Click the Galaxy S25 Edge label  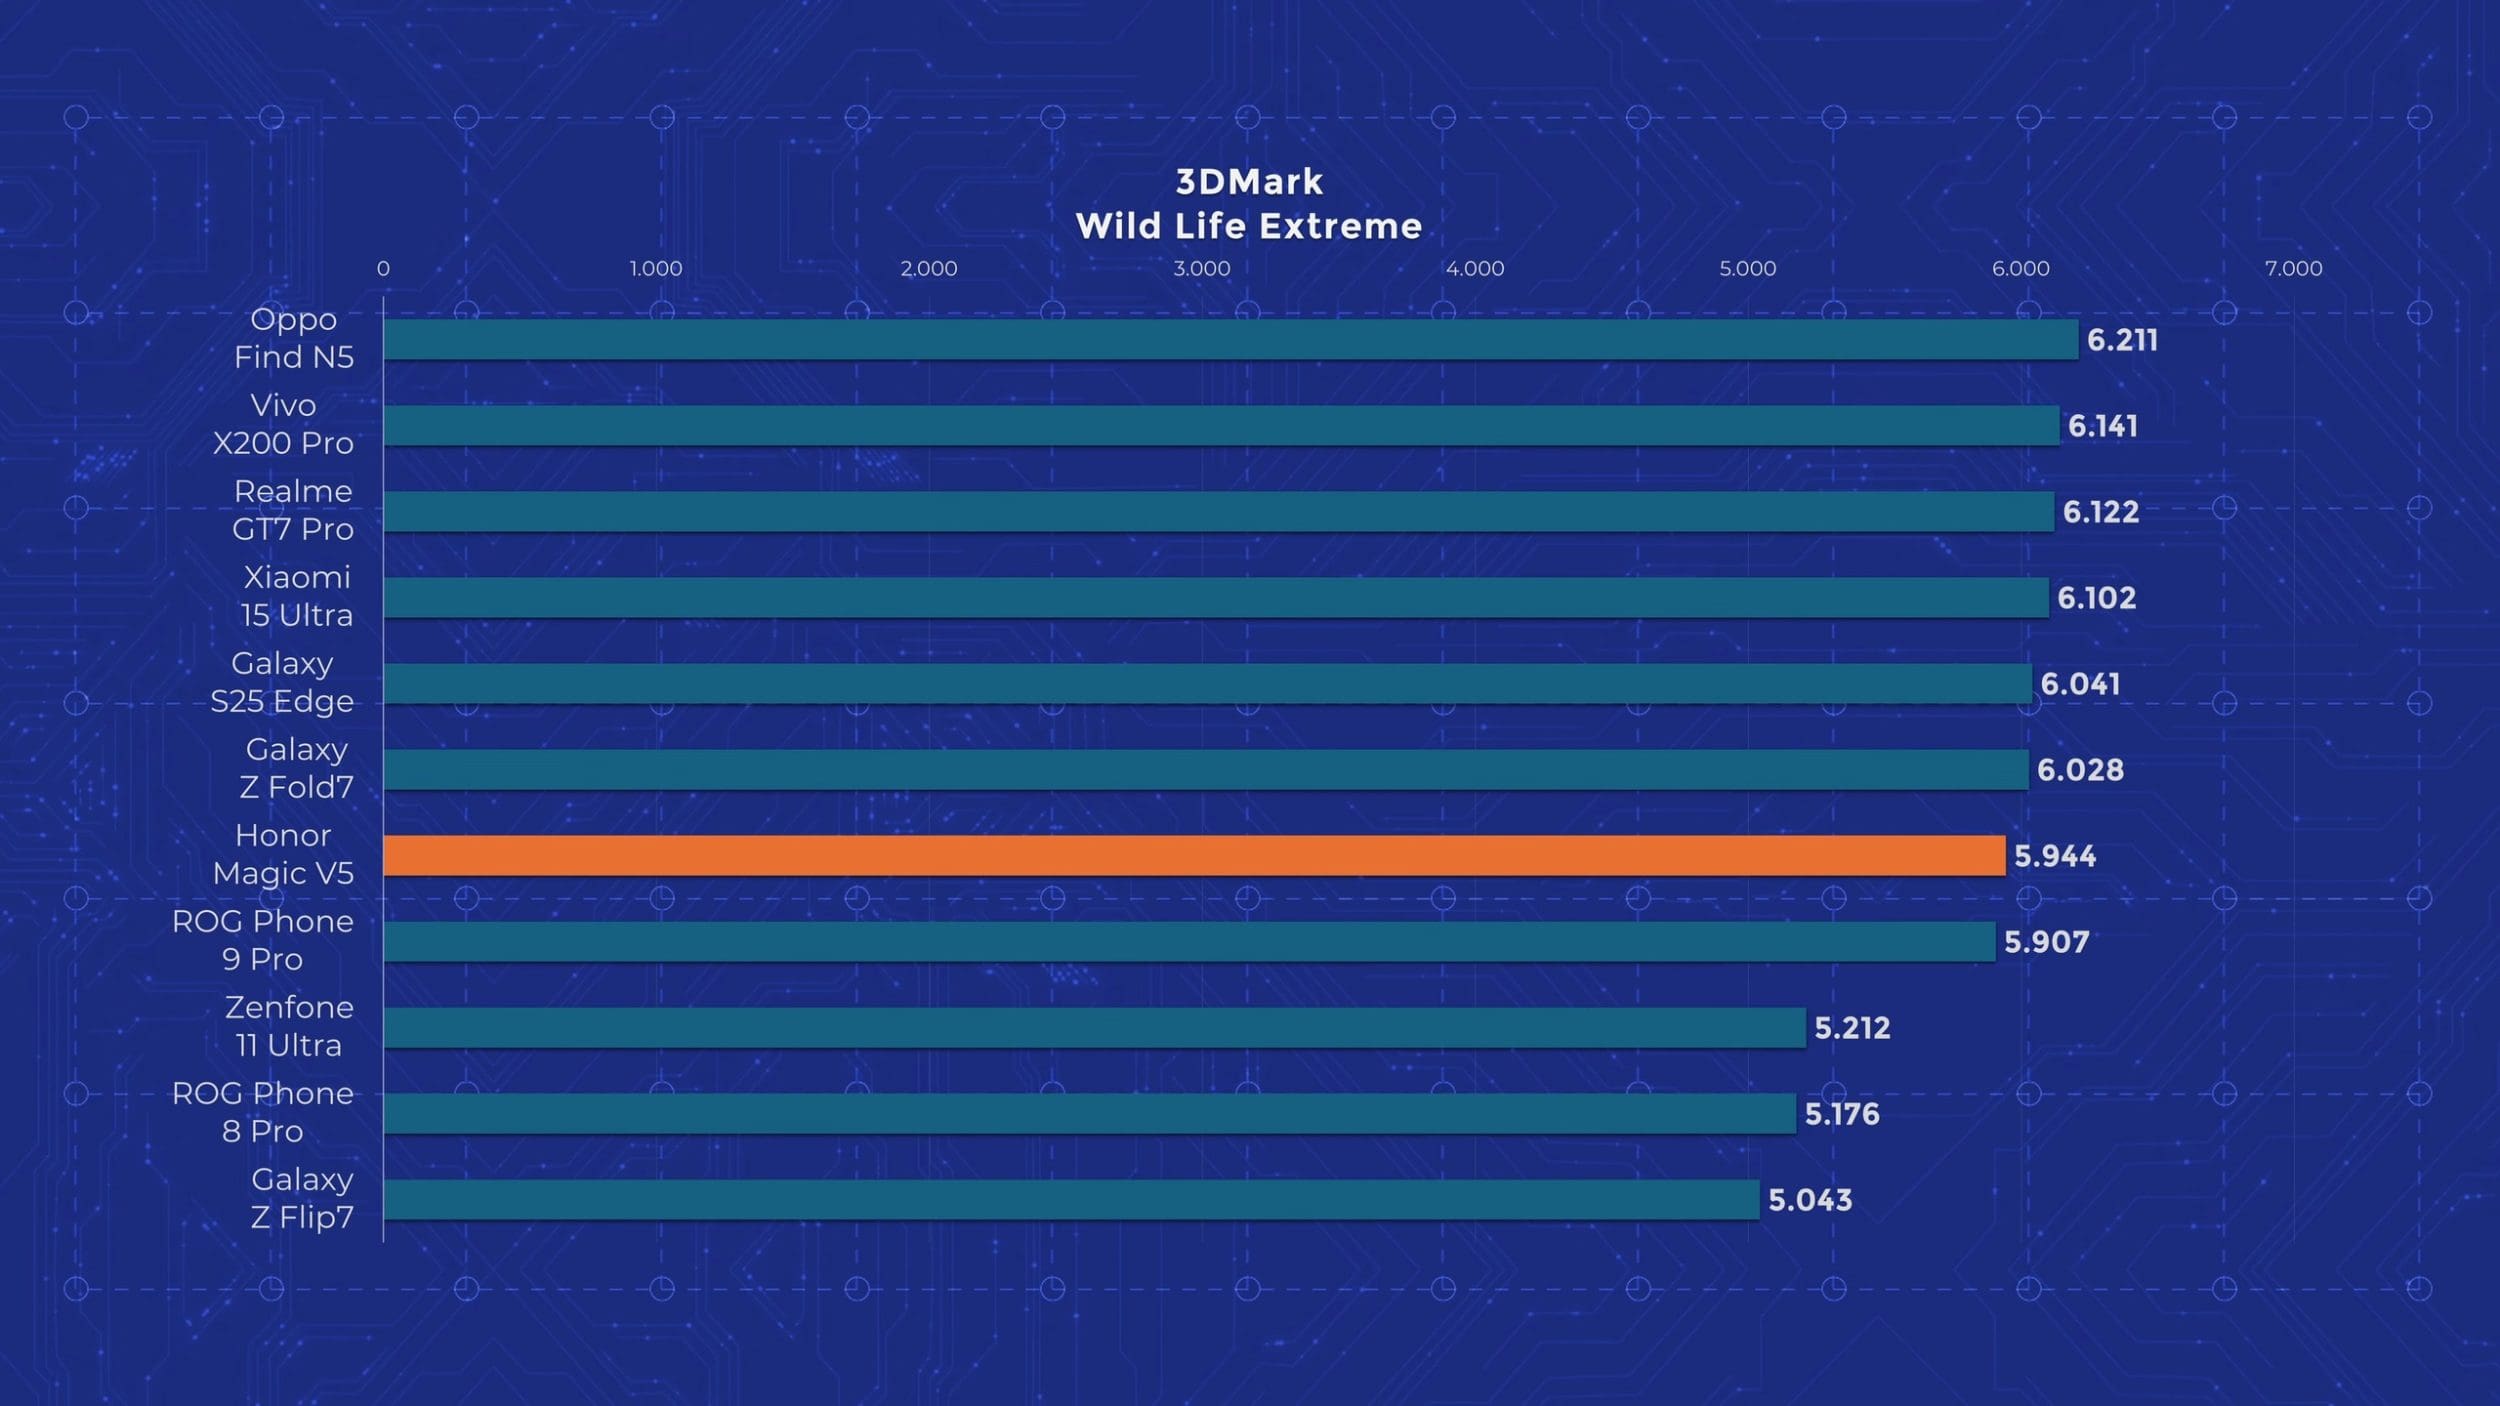[x=282, y=682]
